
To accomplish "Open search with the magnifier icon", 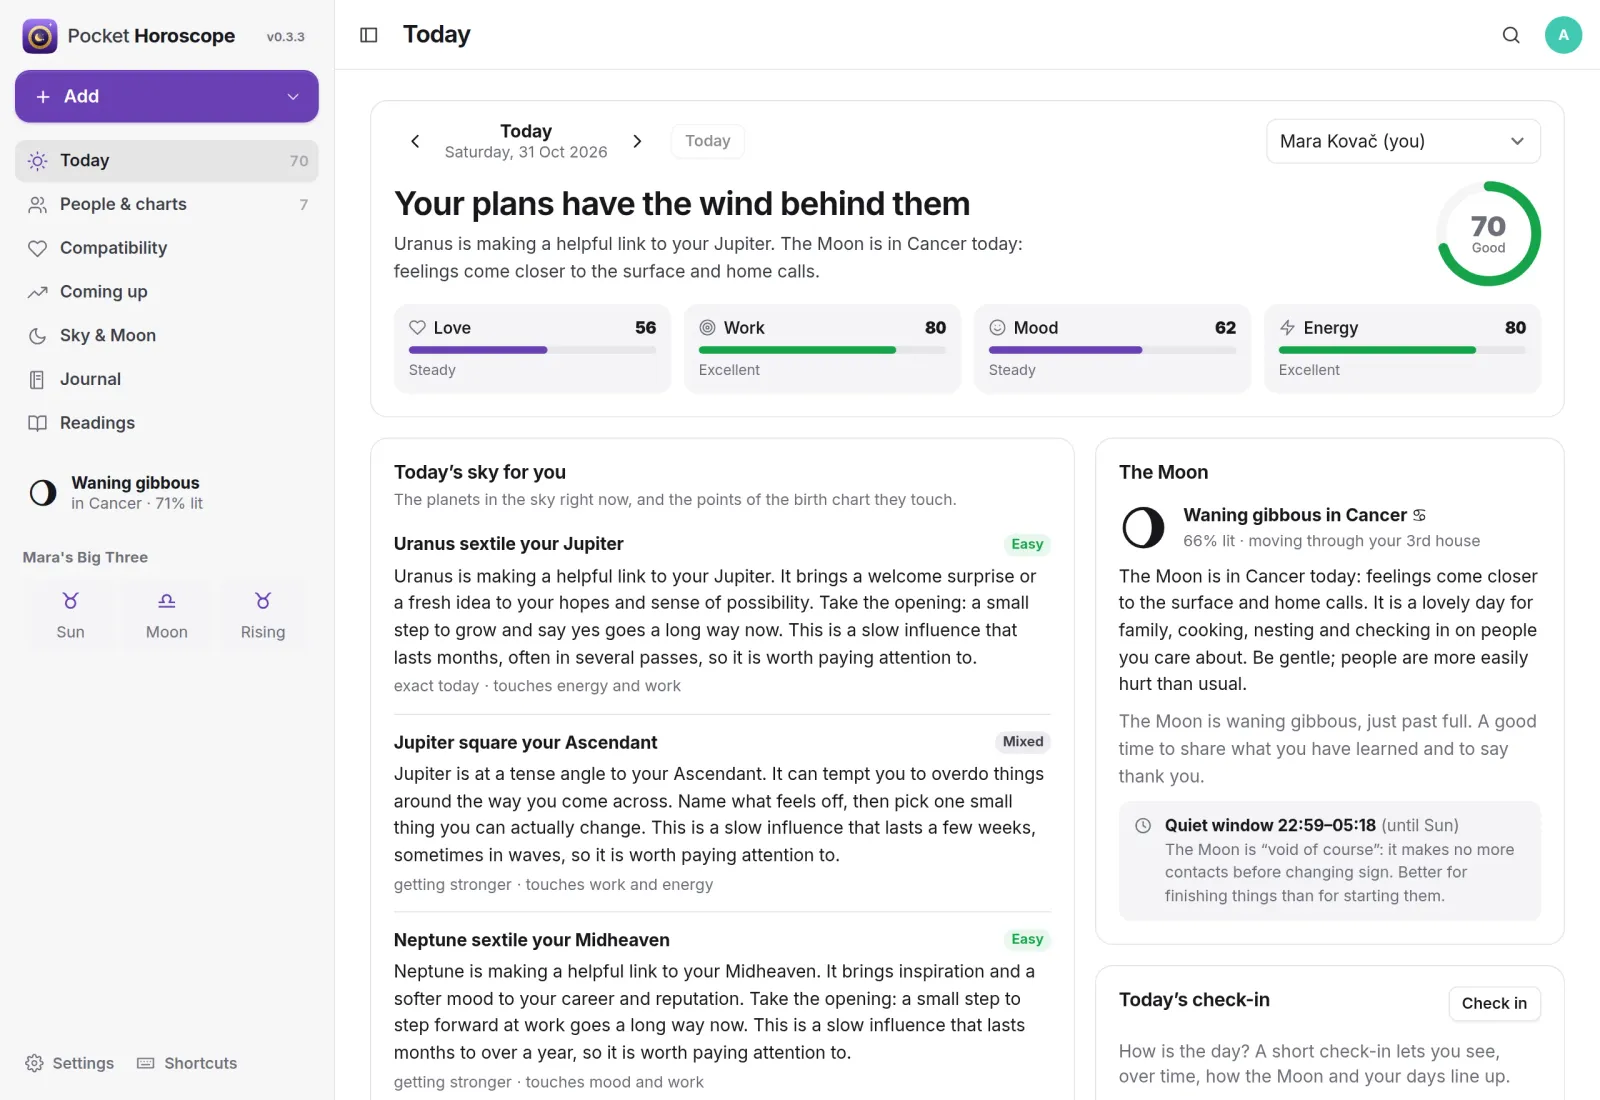I will (1511, 35).
